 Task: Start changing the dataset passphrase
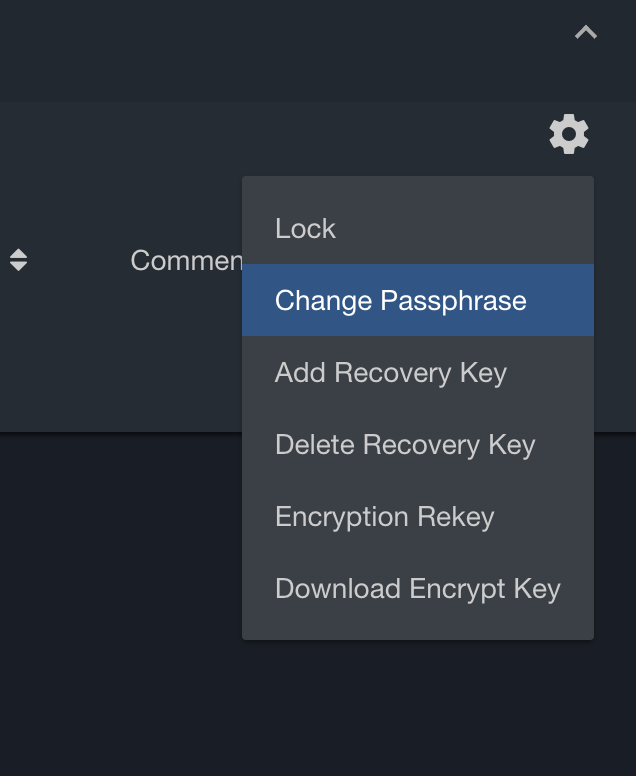(x=418, y=300)
